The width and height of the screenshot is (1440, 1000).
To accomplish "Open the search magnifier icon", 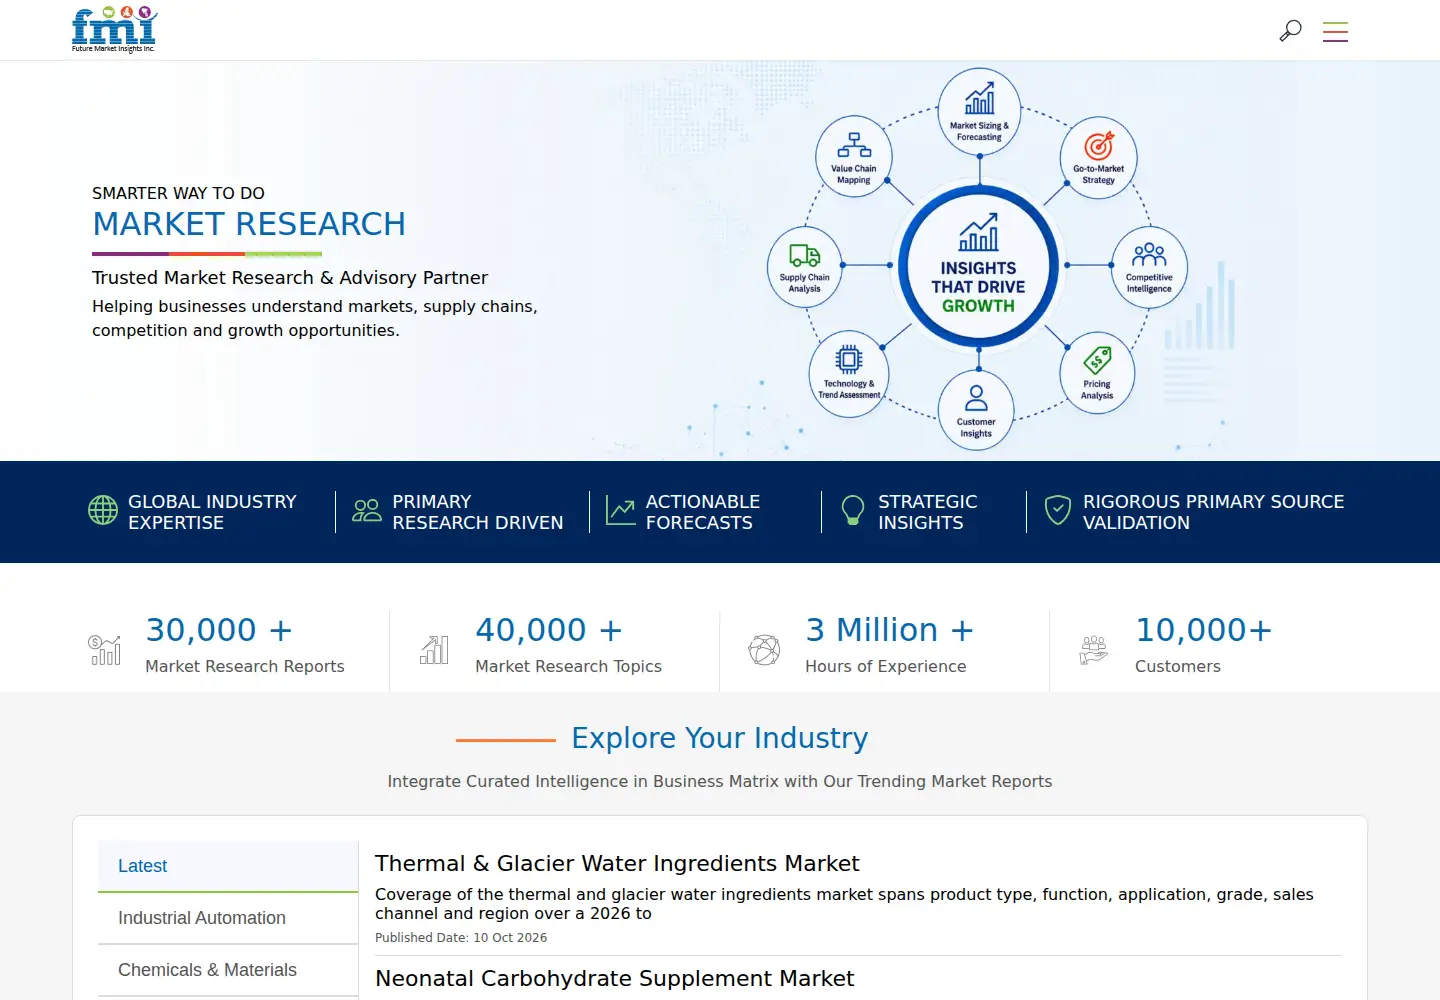I will point(1291,31).
